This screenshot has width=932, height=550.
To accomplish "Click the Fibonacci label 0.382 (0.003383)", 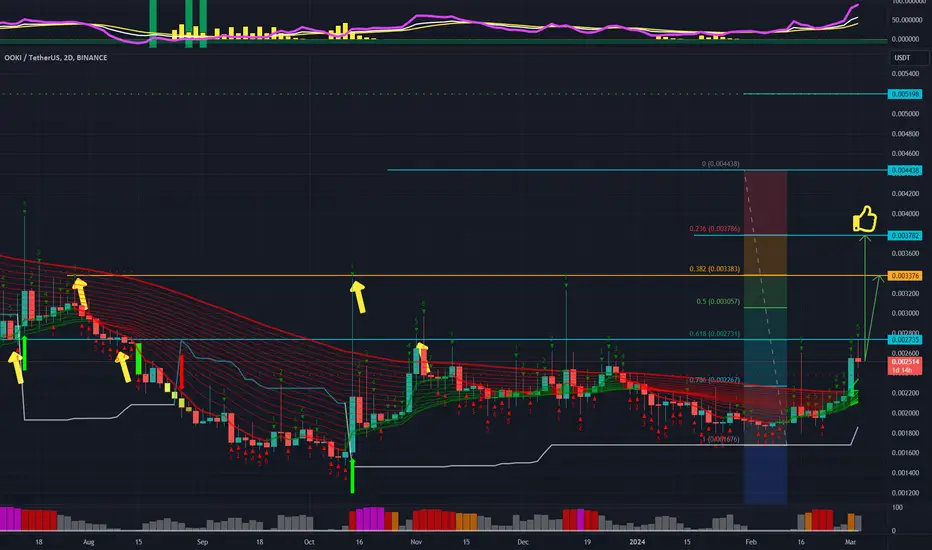I will 714,269.
